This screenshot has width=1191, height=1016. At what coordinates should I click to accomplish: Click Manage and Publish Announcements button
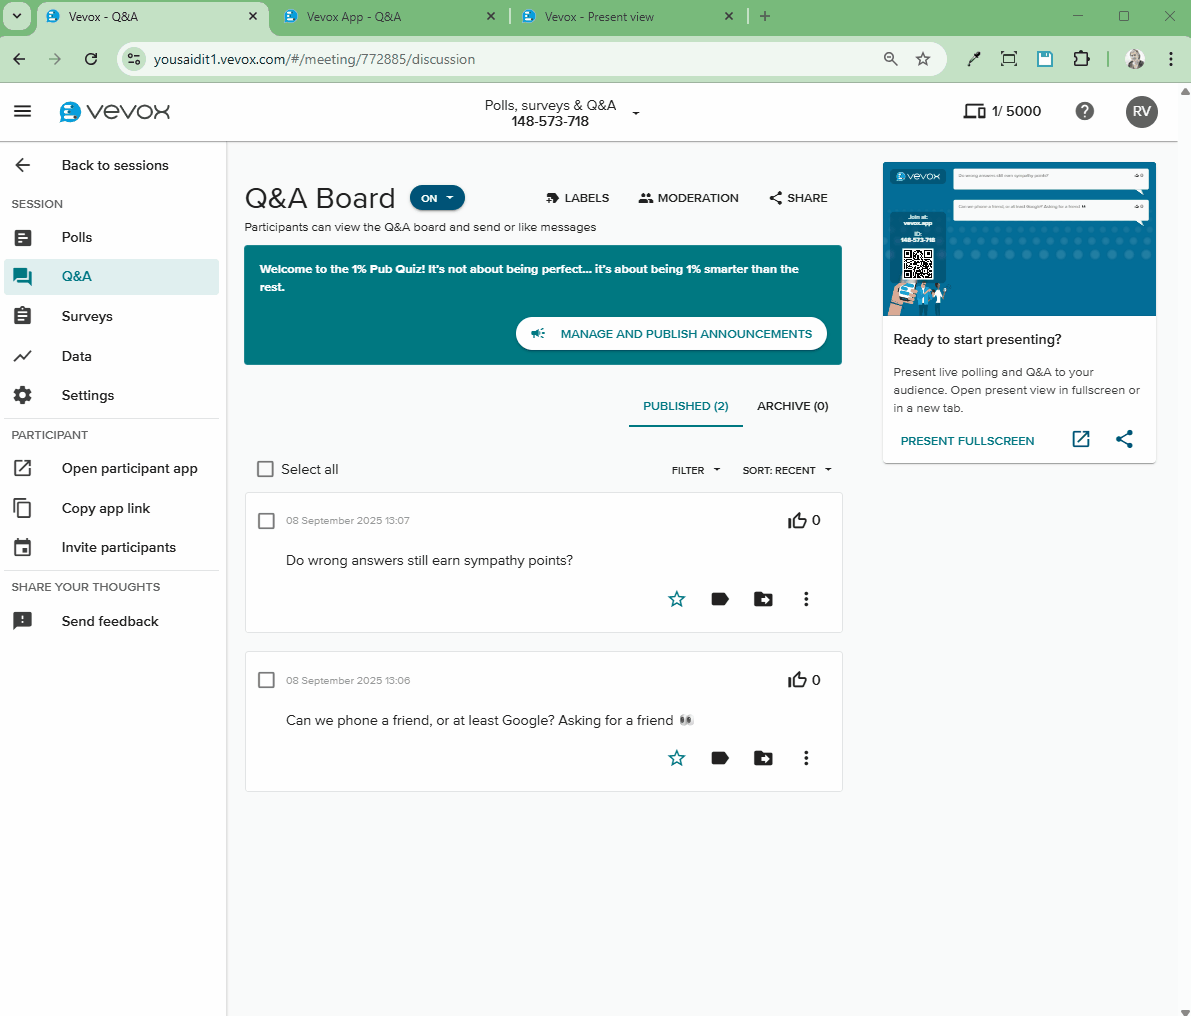[x=671, y=334]
